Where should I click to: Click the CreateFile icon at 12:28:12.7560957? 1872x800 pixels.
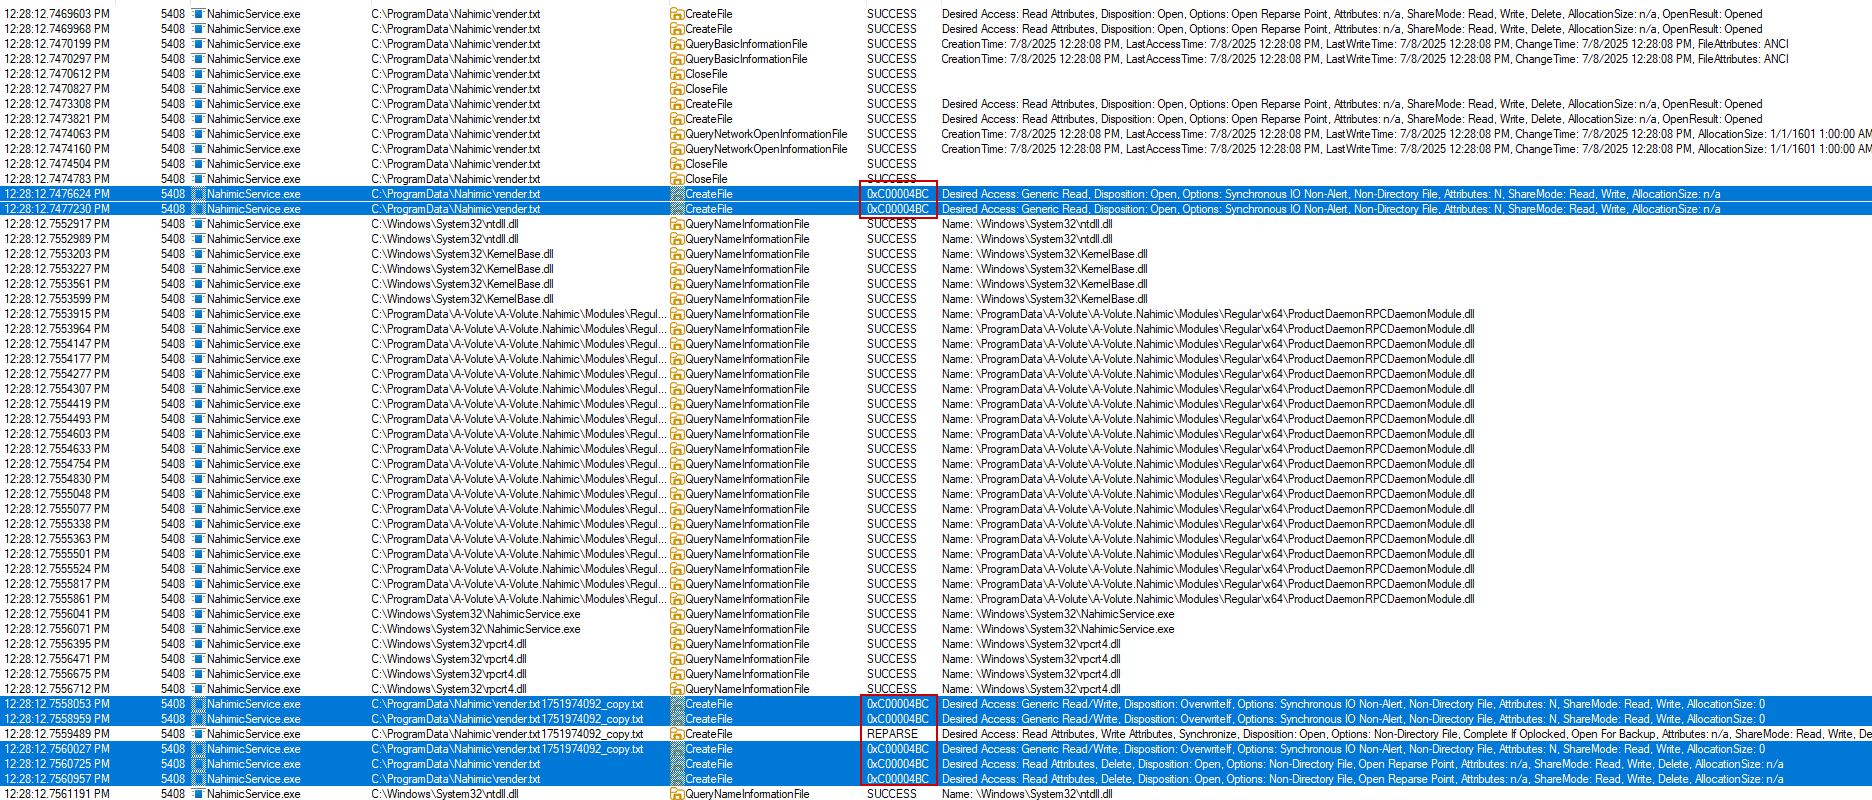tap(677, 779)
